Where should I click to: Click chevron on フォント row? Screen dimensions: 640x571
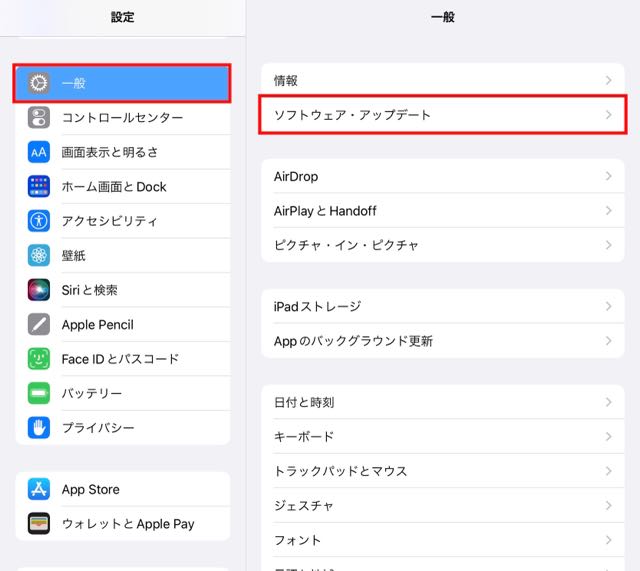point(609,540)
